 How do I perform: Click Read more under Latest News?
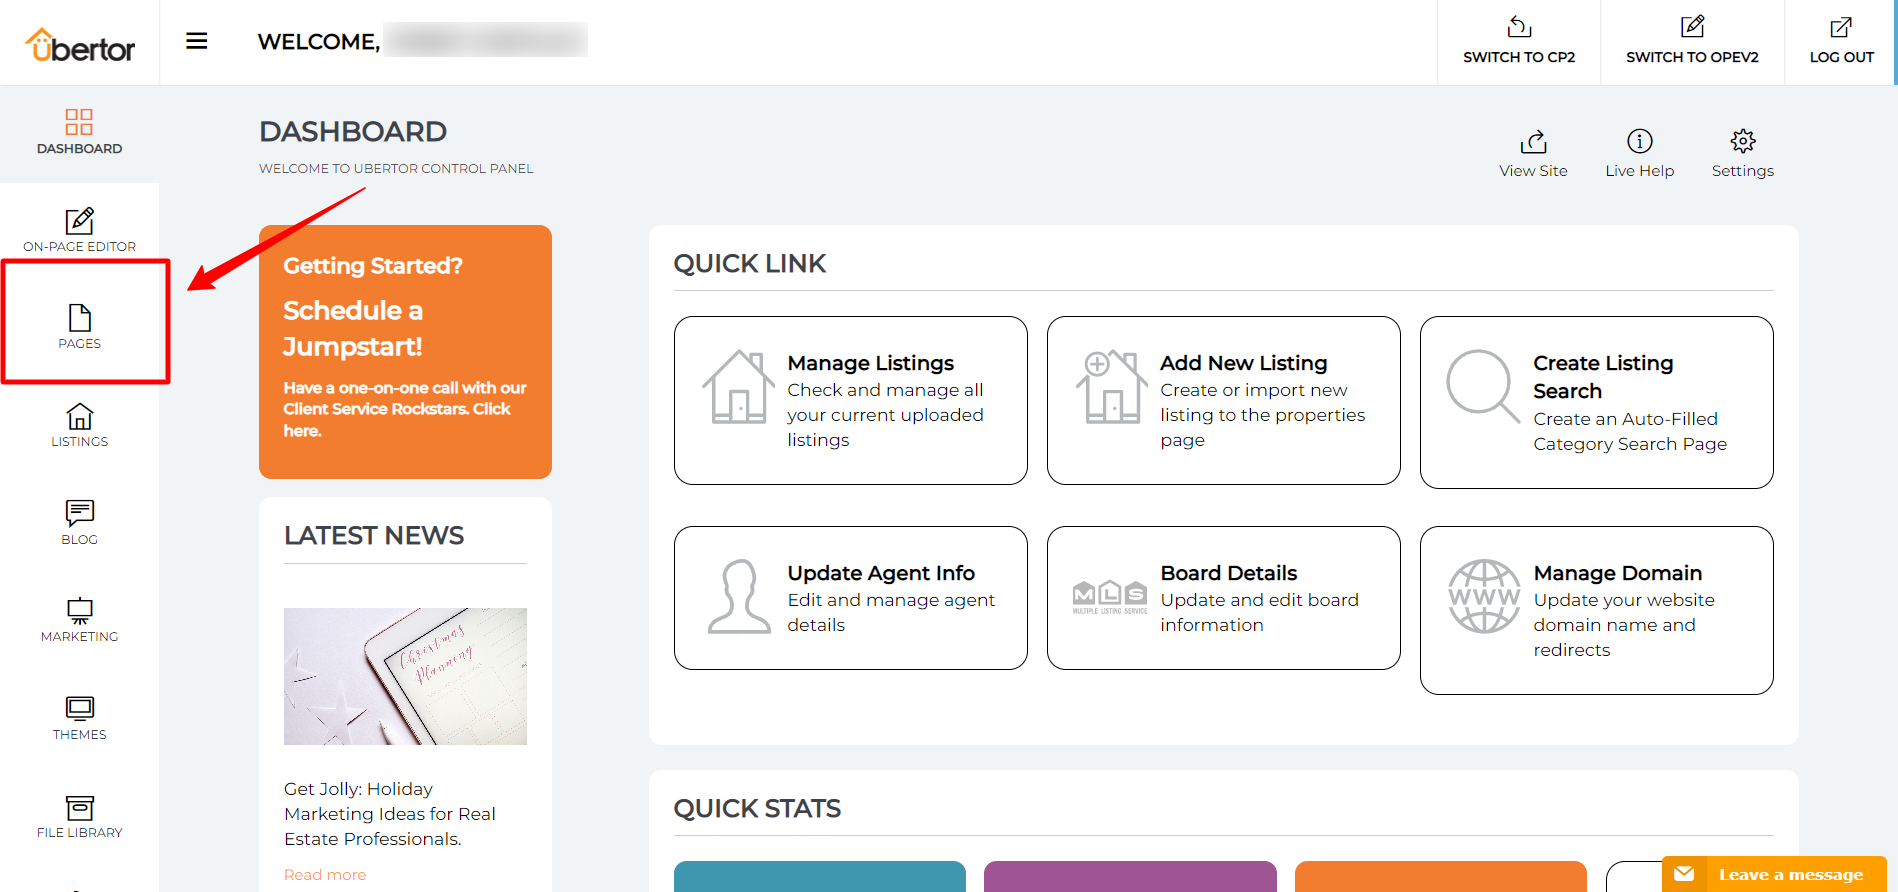pyautogui.click(x=325, y=875)
